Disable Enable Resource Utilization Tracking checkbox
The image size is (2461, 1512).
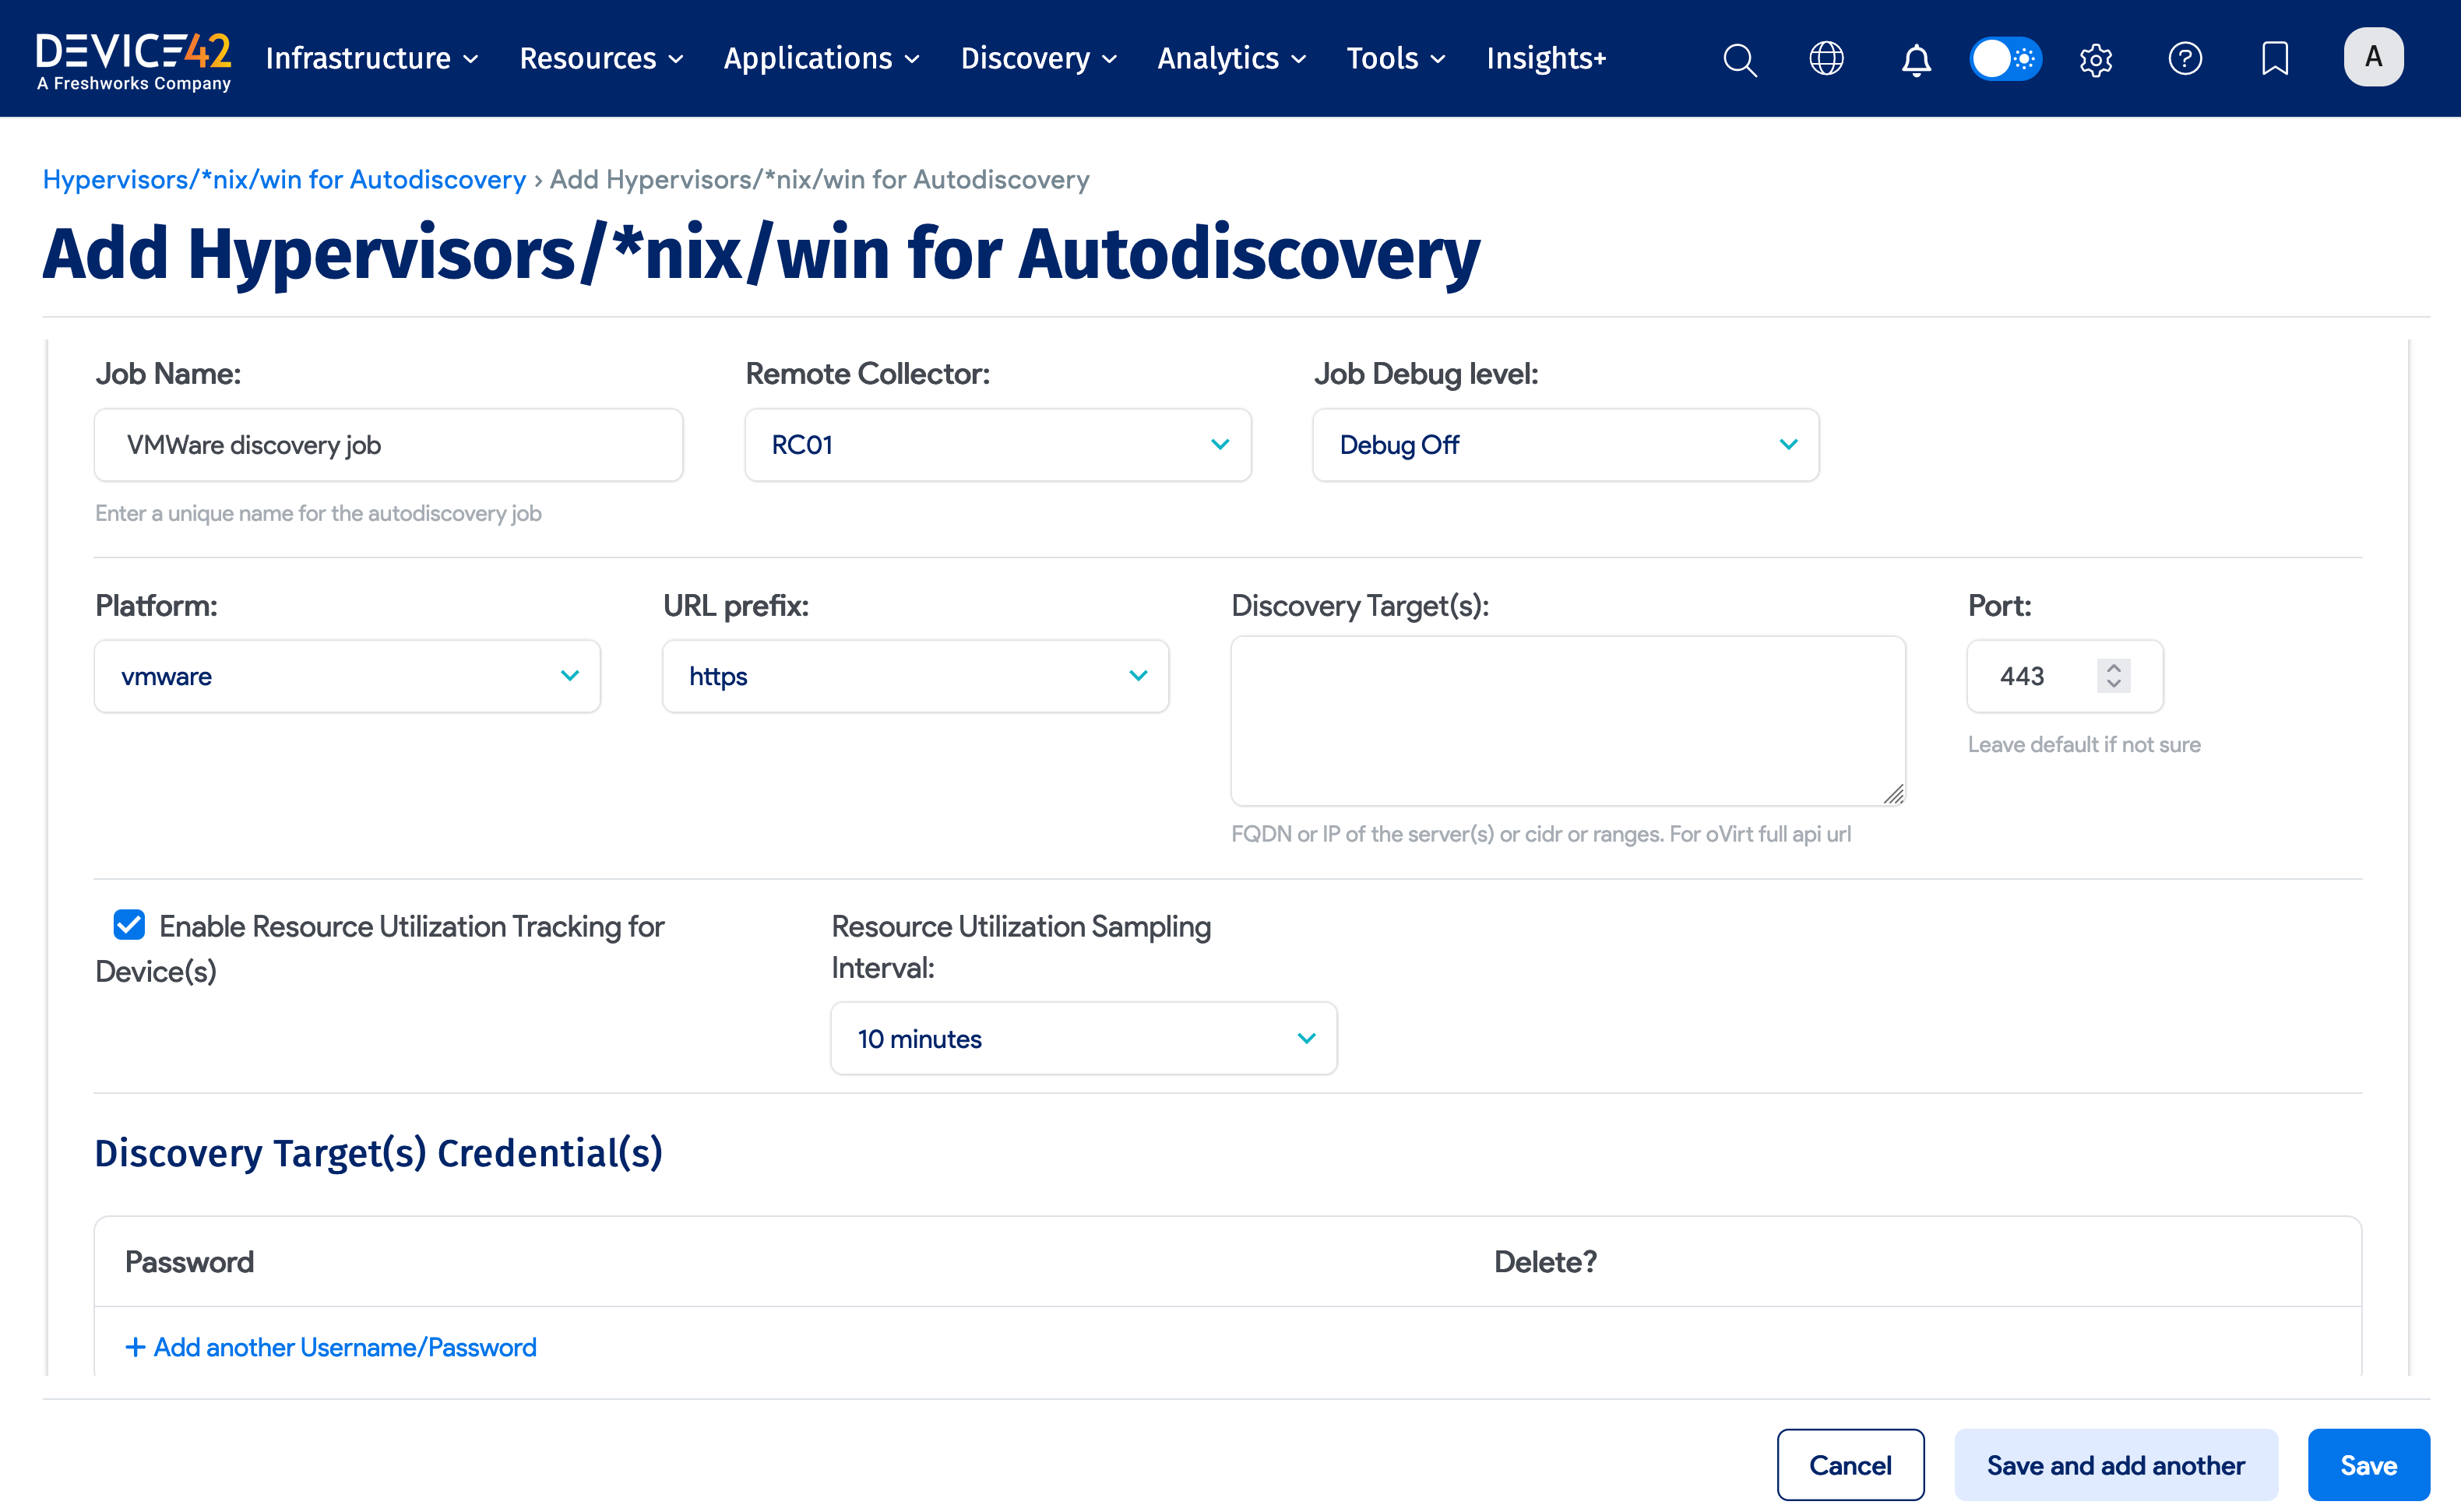click(128, 925)
